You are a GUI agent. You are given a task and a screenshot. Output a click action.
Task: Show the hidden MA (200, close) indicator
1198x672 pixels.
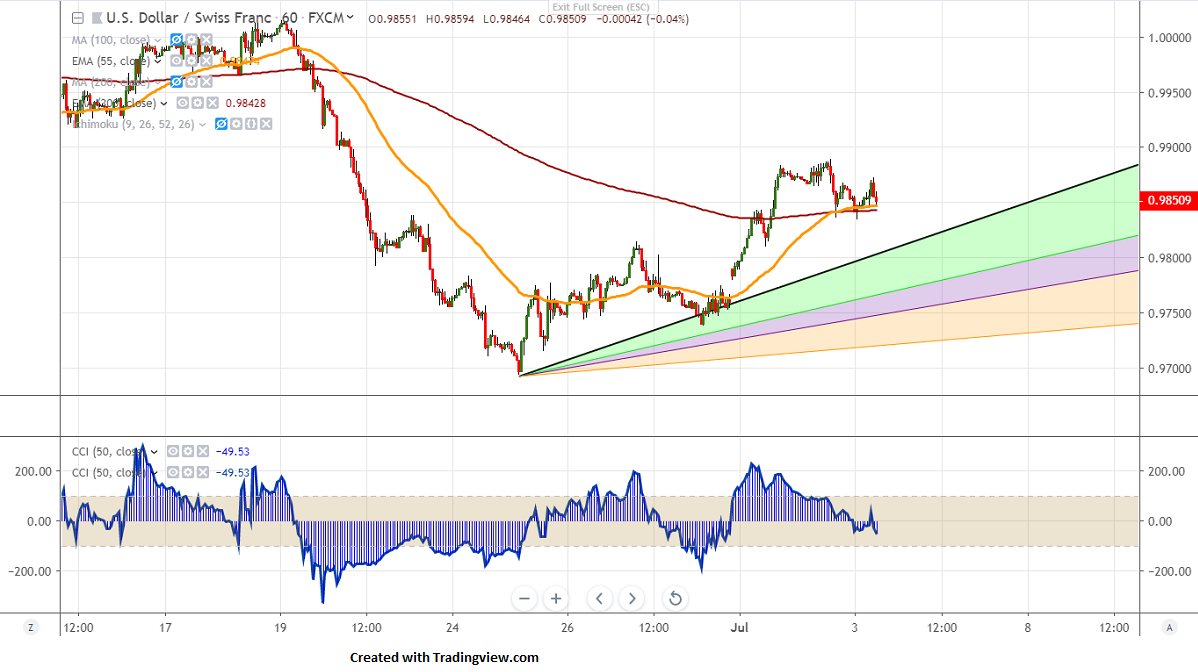176,82
